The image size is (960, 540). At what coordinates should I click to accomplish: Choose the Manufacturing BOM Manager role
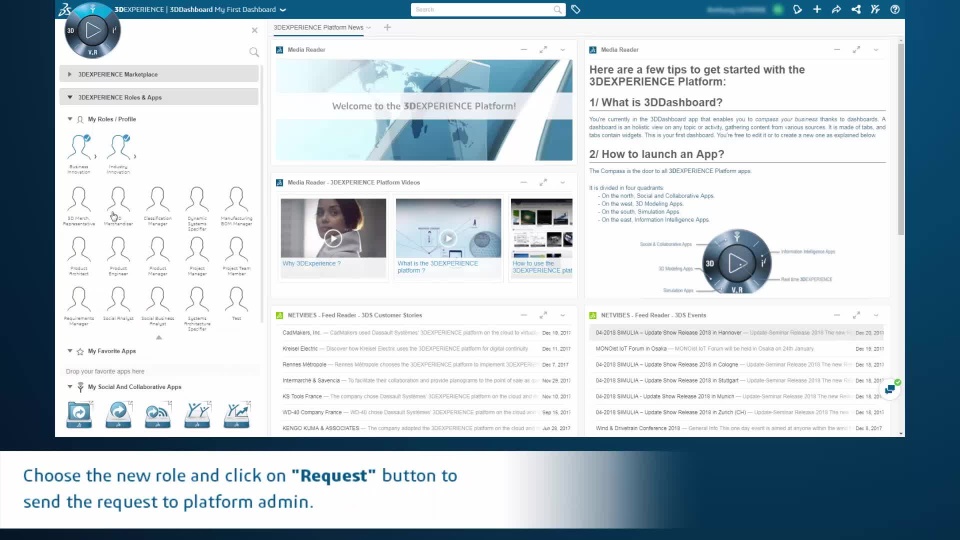[x=236, y=206]
